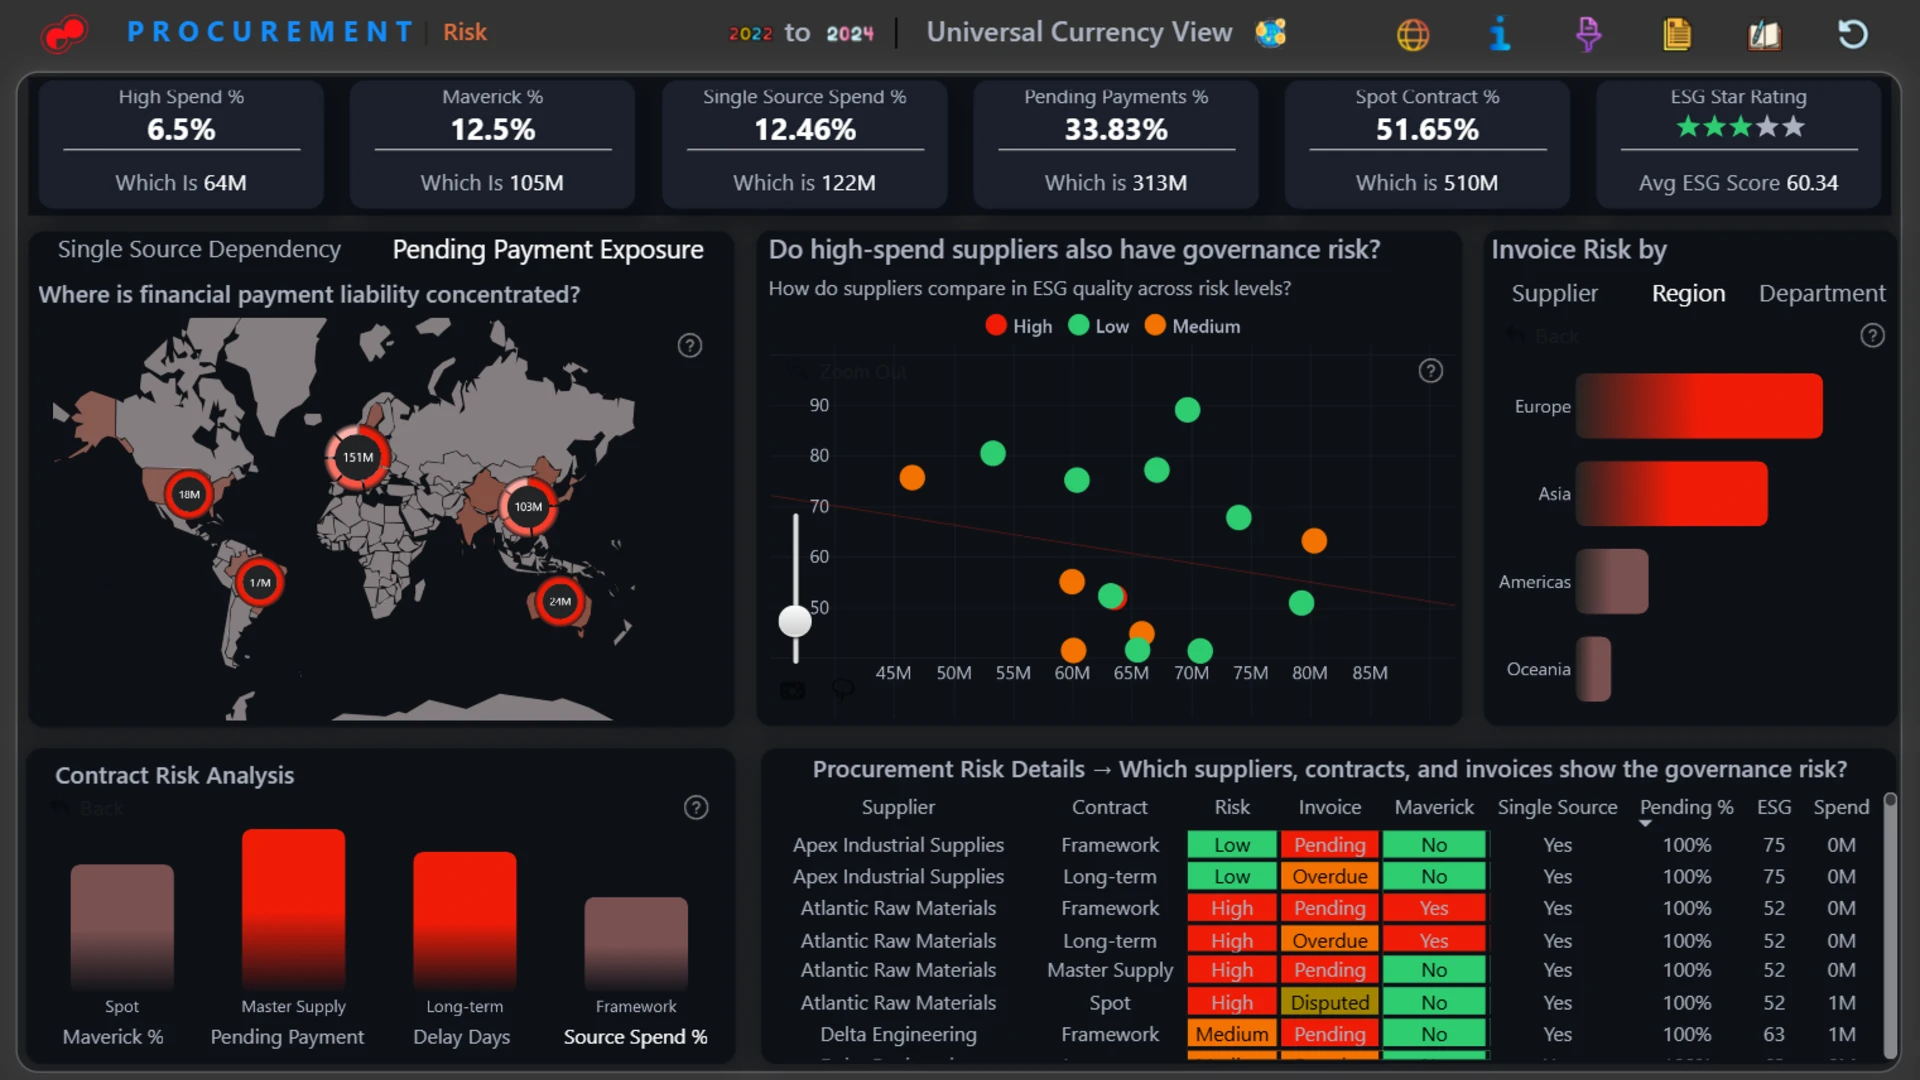
Task: Open the yellow notes icon
Action: [x=1677, y=34]
